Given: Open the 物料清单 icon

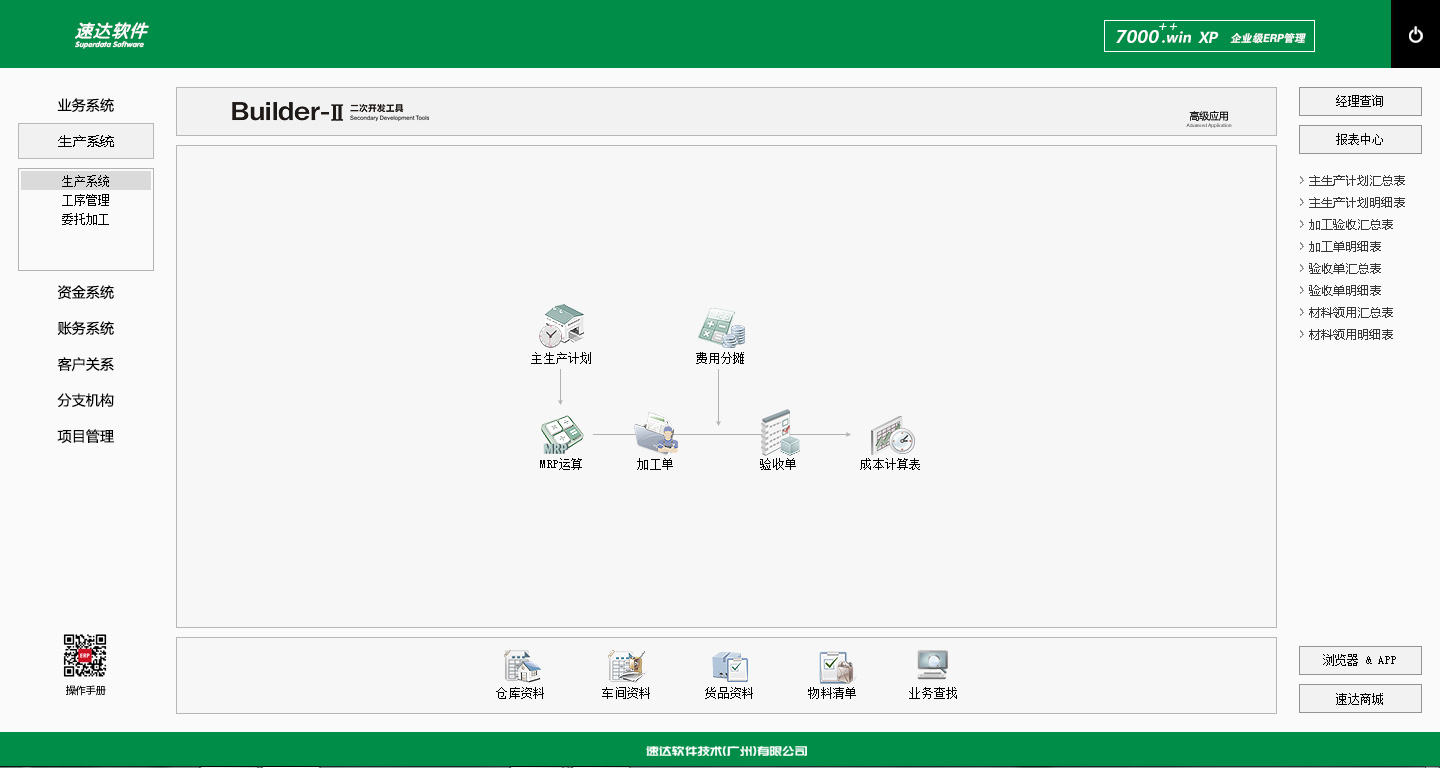Looking at the screenshot, I should pyautogui.click(x=832, y=667).
